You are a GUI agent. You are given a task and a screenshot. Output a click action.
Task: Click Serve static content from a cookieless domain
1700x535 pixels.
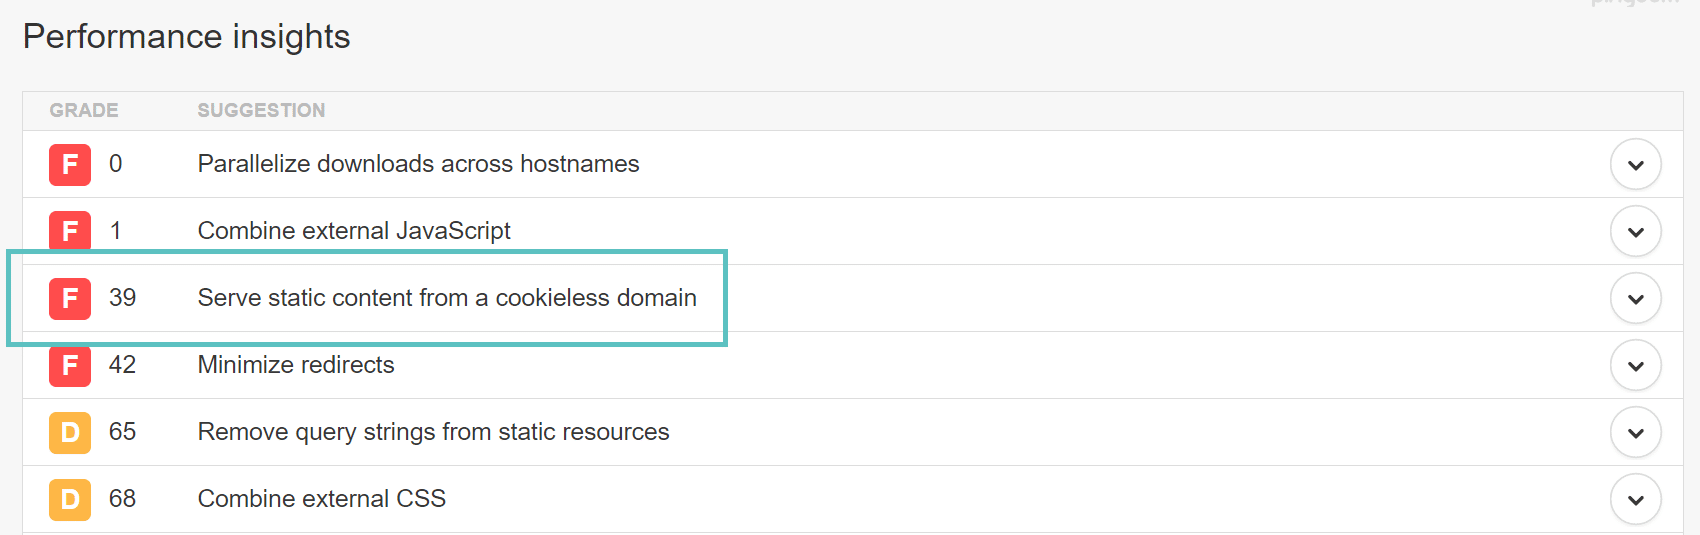447,298
